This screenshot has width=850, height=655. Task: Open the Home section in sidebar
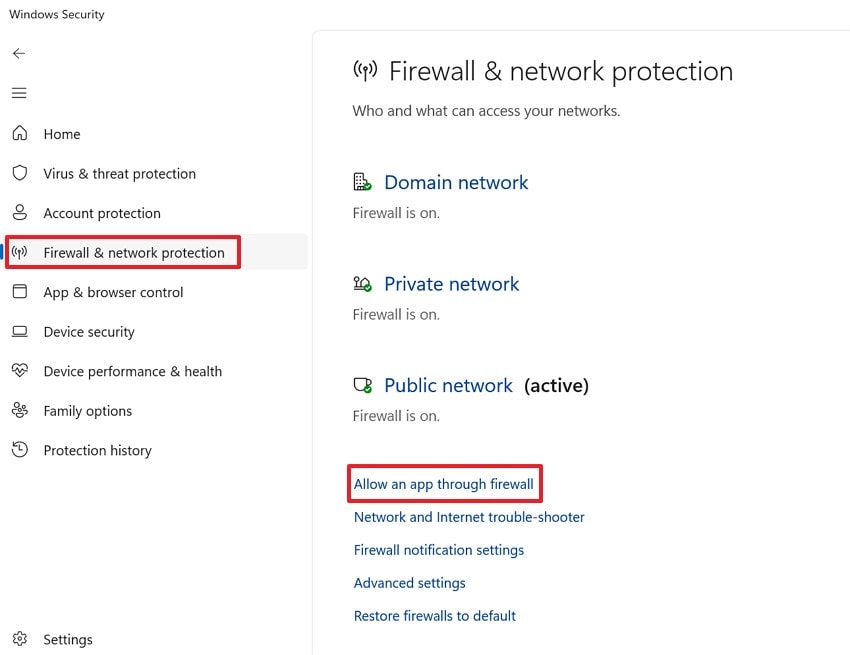(x=61, y=133)
